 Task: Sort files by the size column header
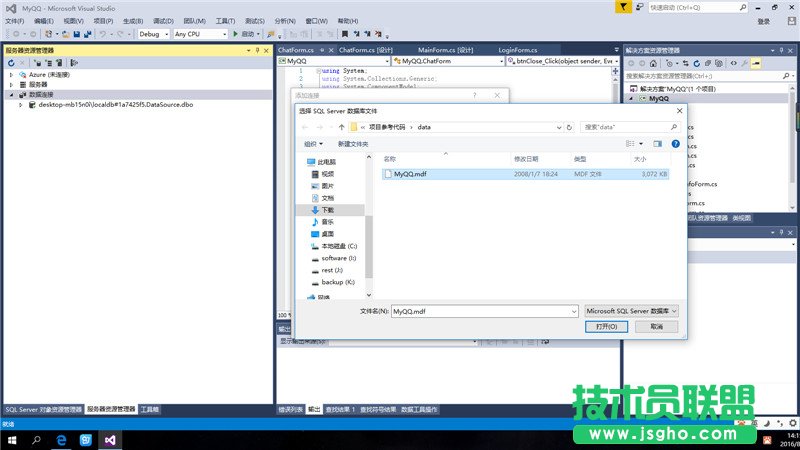pos(640,159)
